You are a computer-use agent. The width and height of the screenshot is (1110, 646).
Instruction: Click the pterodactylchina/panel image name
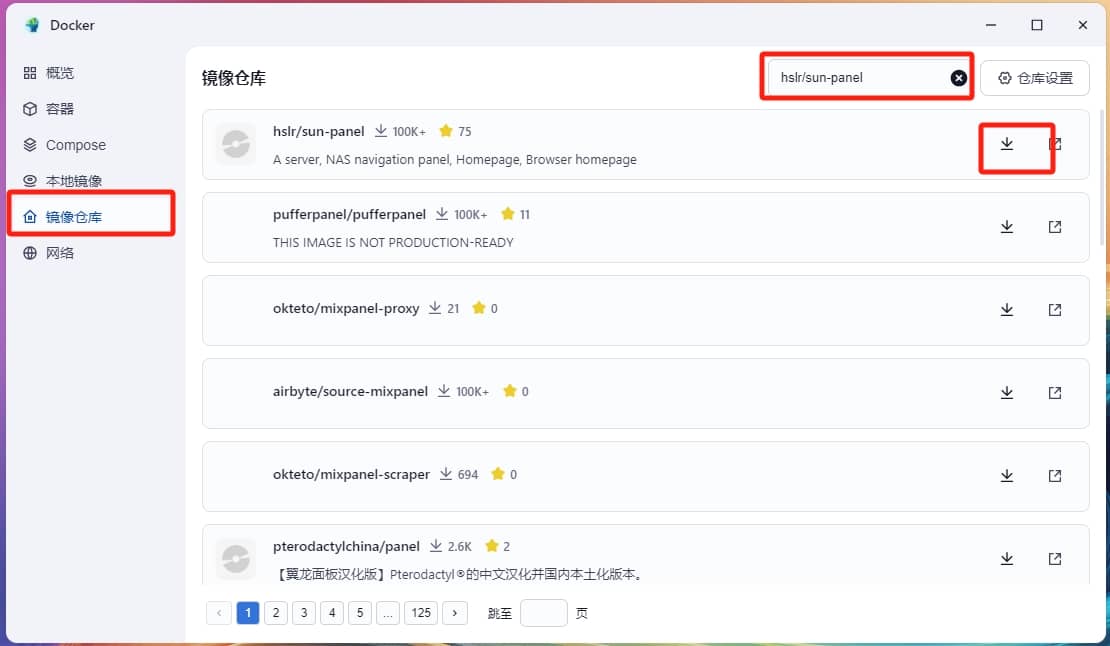[x=346, y=546]
